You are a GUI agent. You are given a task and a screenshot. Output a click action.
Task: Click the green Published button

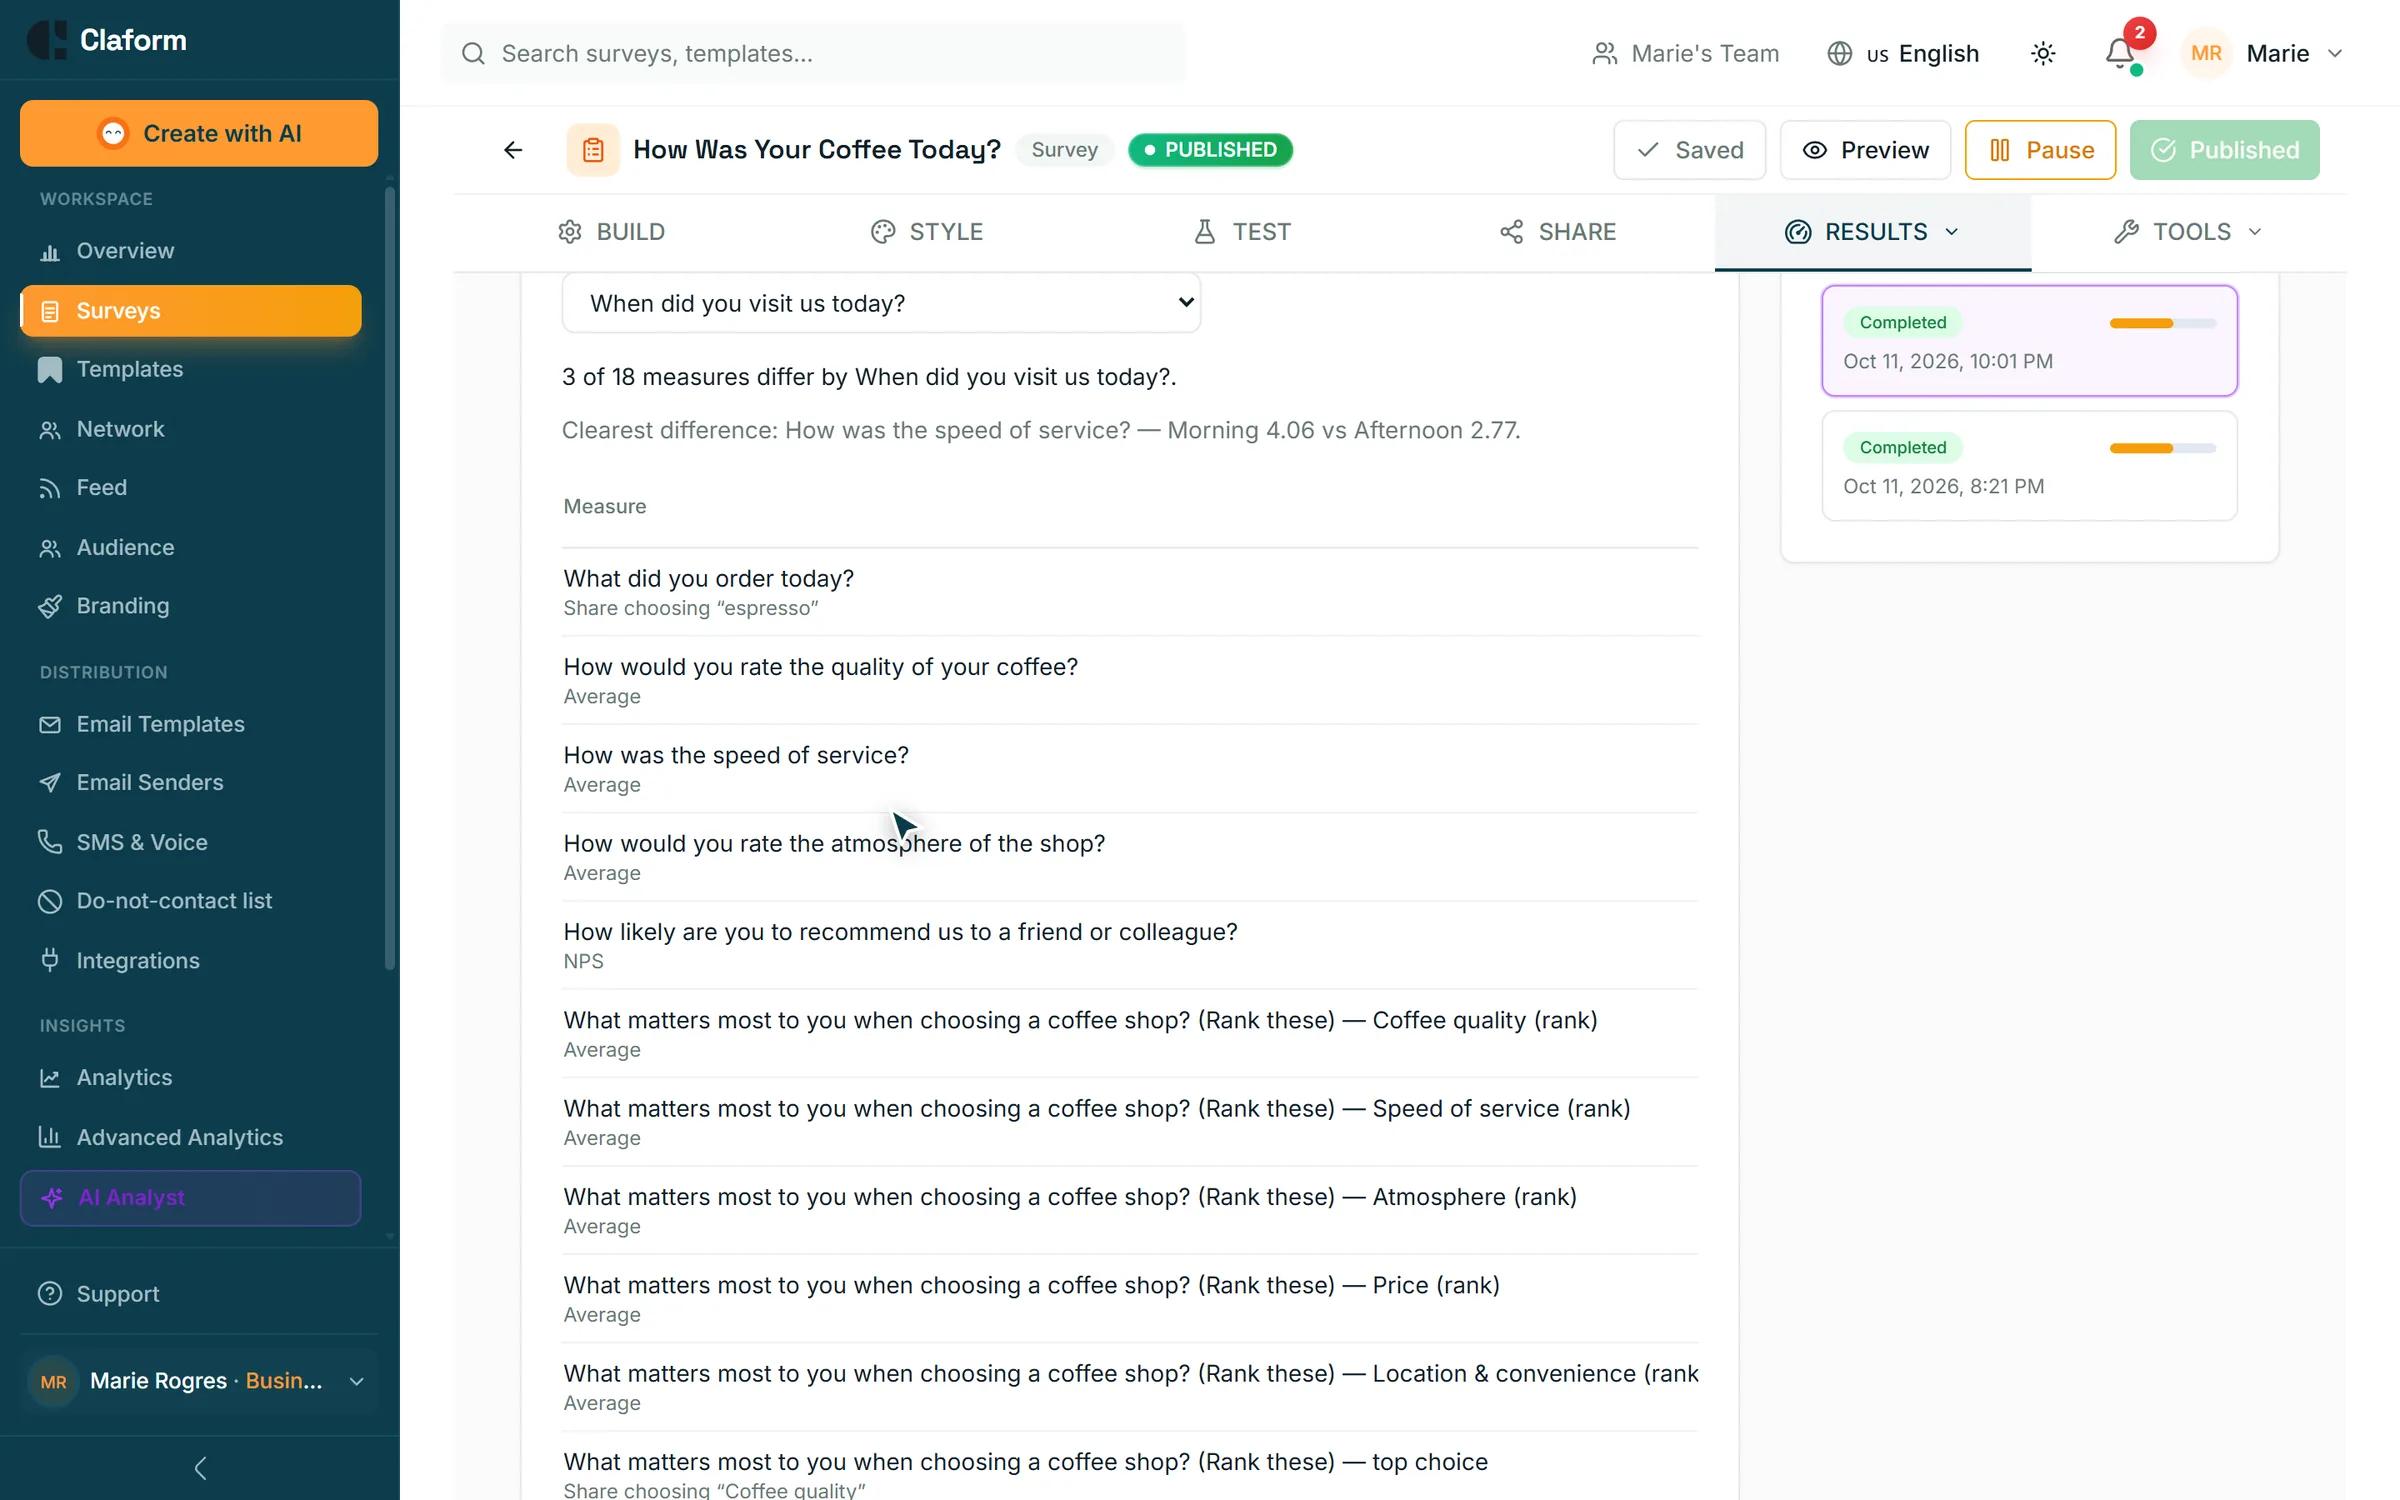(x=2224, y=150)
